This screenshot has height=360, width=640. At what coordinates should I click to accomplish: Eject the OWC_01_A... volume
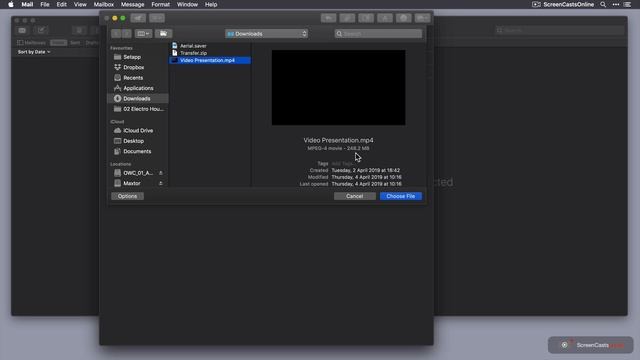(x=161, y=173)
